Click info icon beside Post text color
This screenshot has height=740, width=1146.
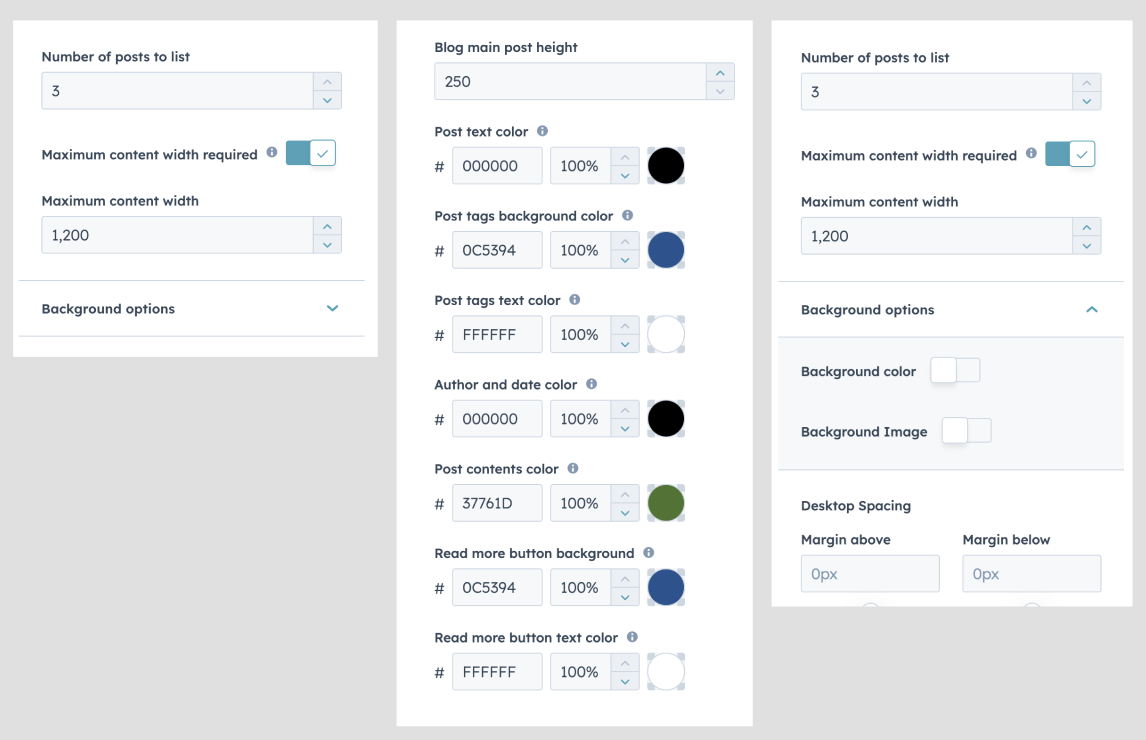(x=542, y=131)
